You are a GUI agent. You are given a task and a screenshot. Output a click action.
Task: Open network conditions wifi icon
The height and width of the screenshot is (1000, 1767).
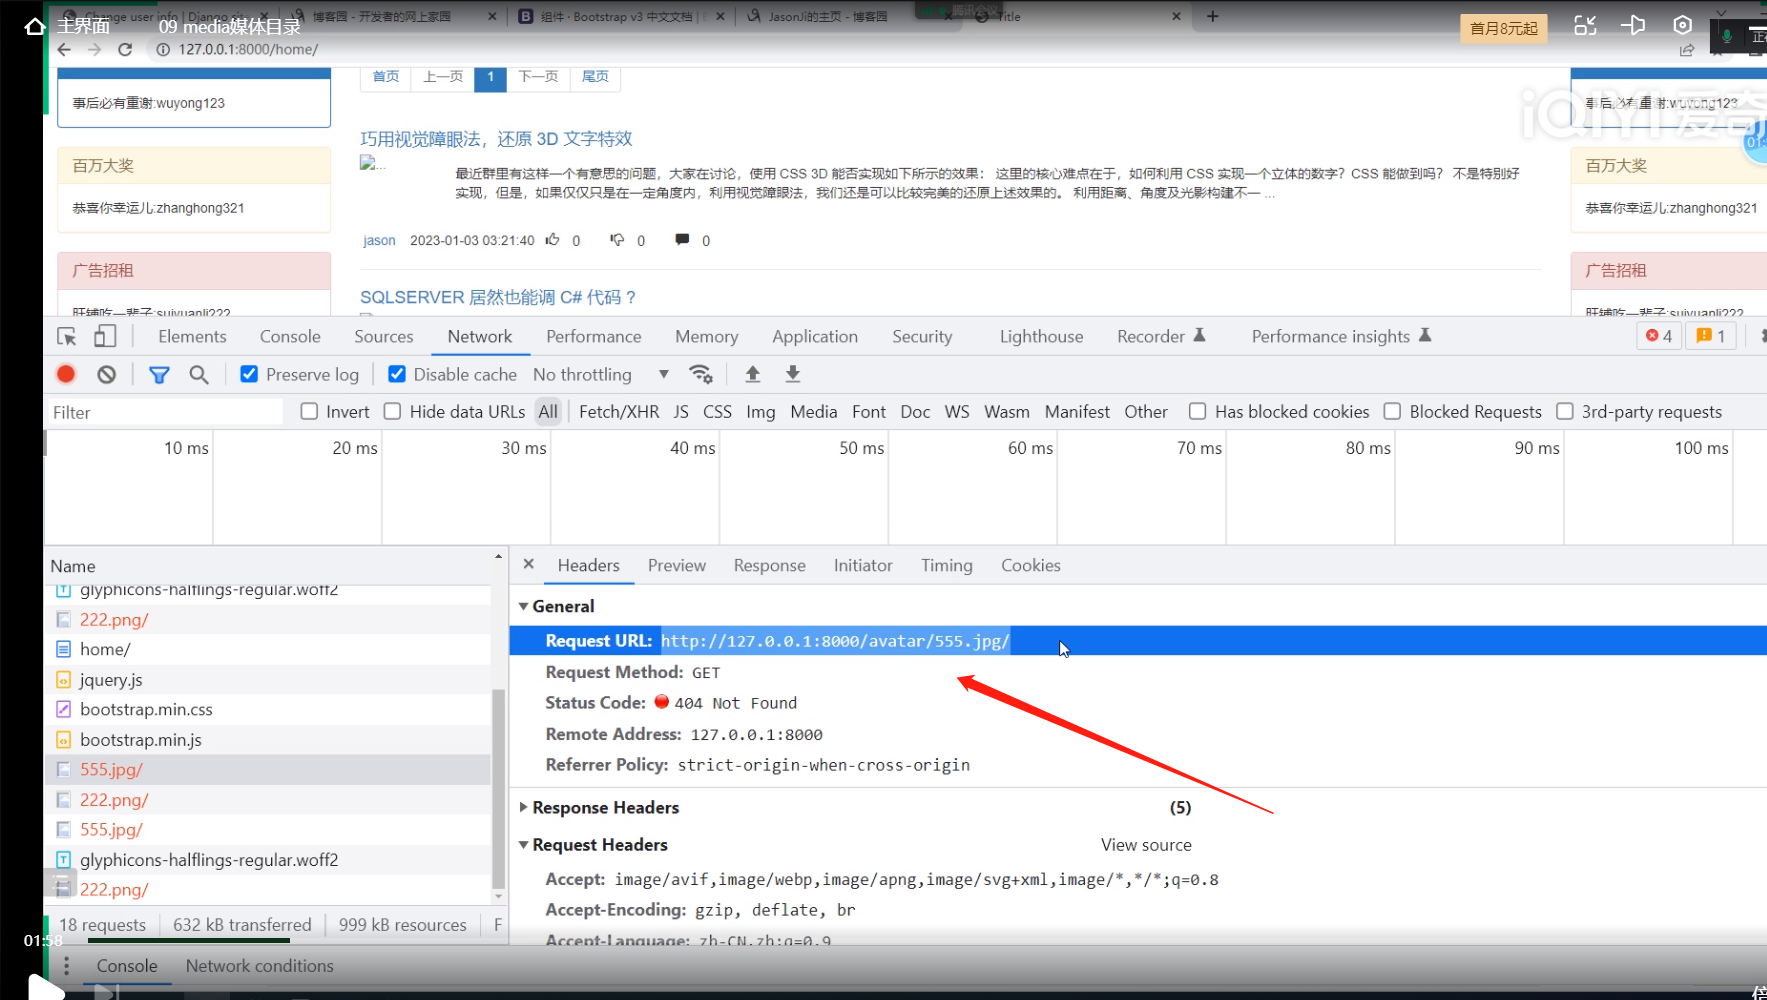701,374
